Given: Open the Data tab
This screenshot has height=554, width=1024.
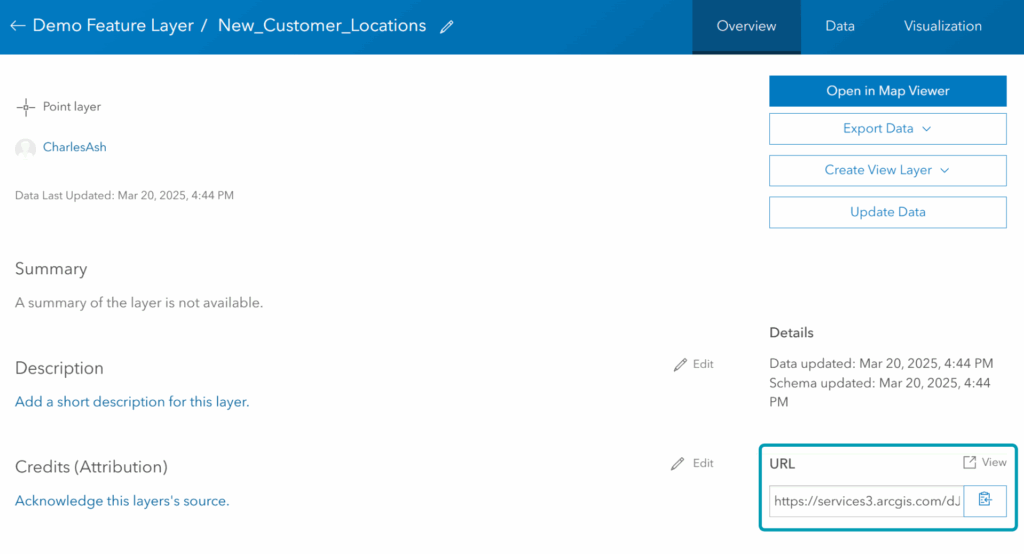Looking at the screenshot, I should (840, 27).
